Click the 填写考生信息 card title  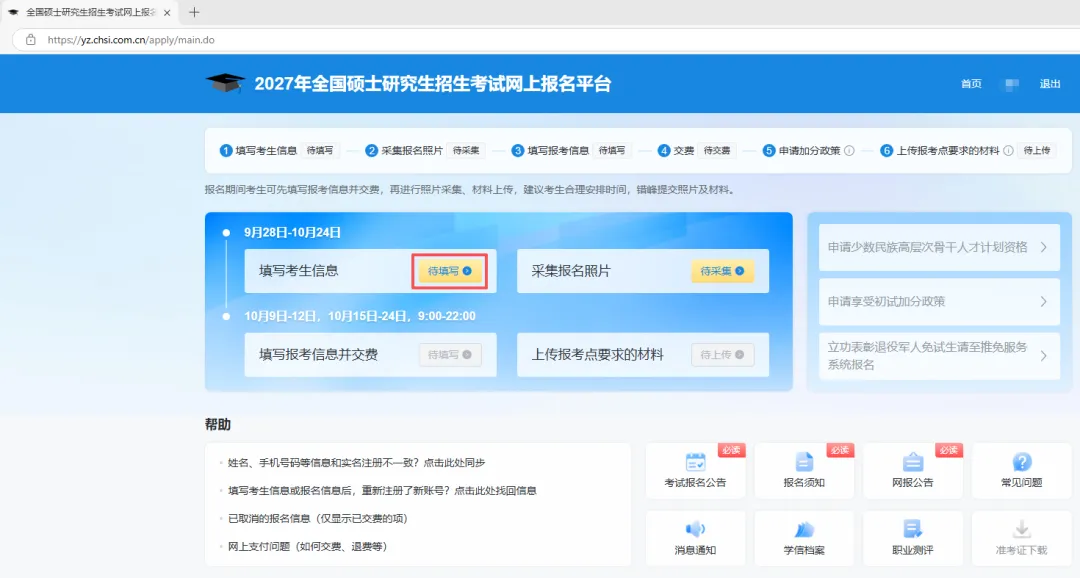[x=299, y=271]
